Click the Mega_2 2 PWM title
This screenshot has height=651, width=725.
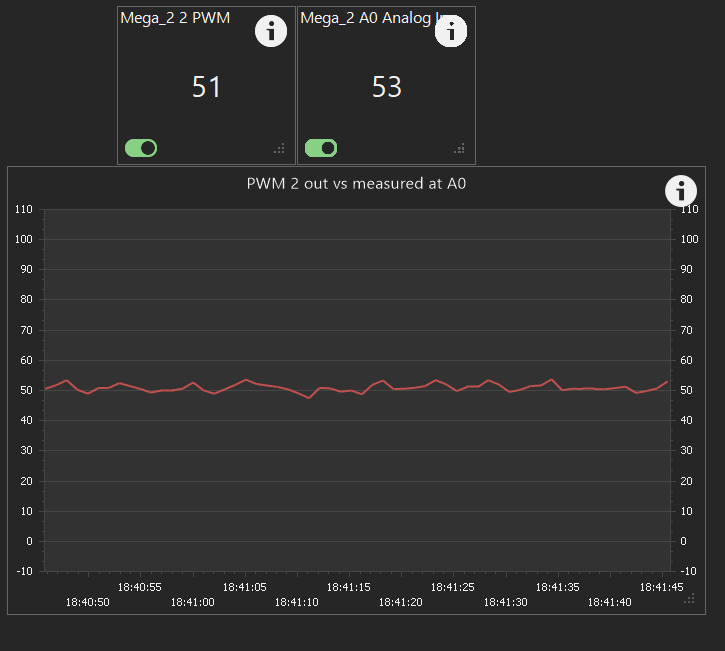coord(175,18)
